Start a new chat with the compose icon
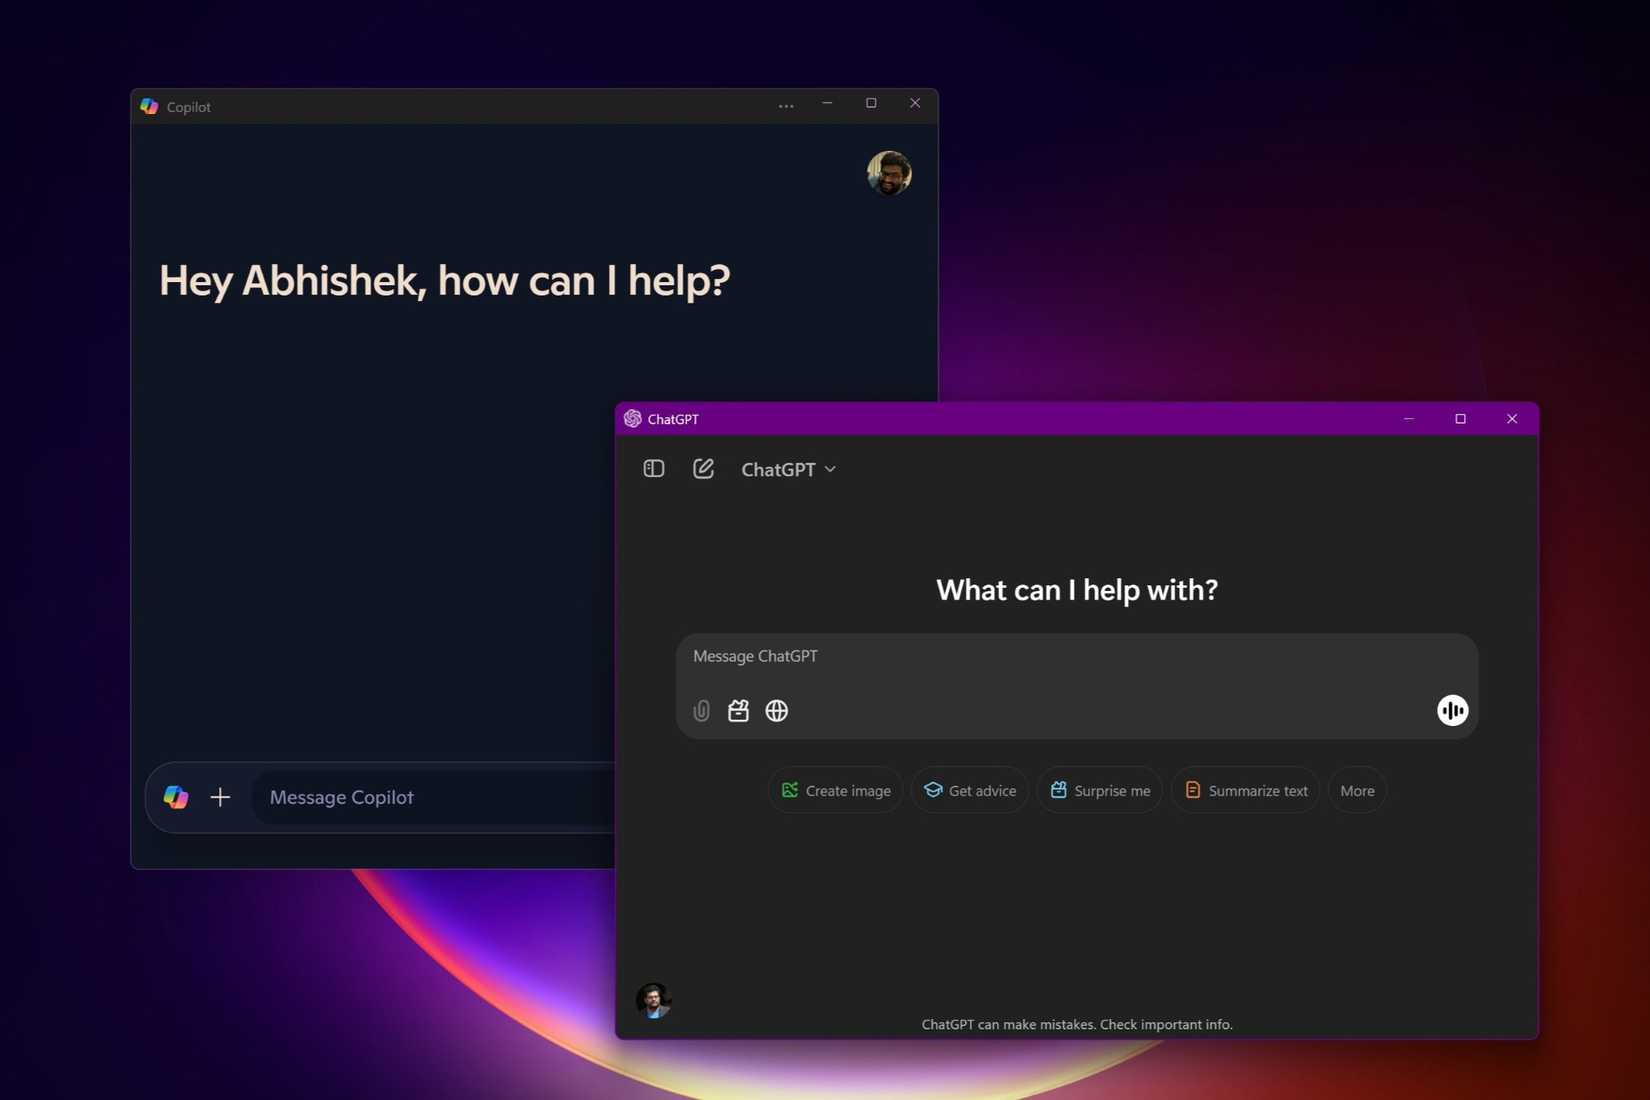The image size is (1650, 1100). tap(703, 468)
